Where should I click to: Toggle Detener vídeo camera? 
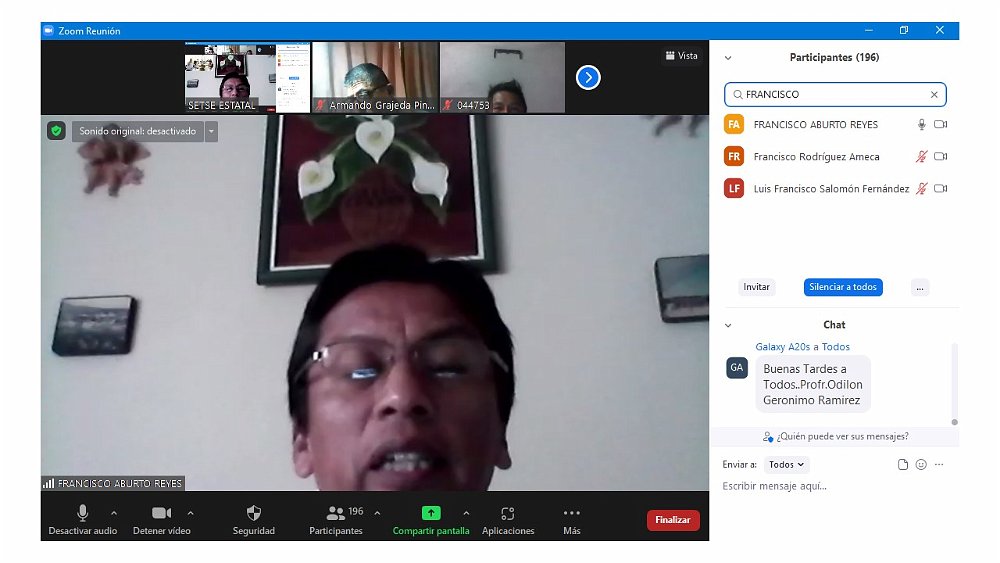(x=161, y=513)
